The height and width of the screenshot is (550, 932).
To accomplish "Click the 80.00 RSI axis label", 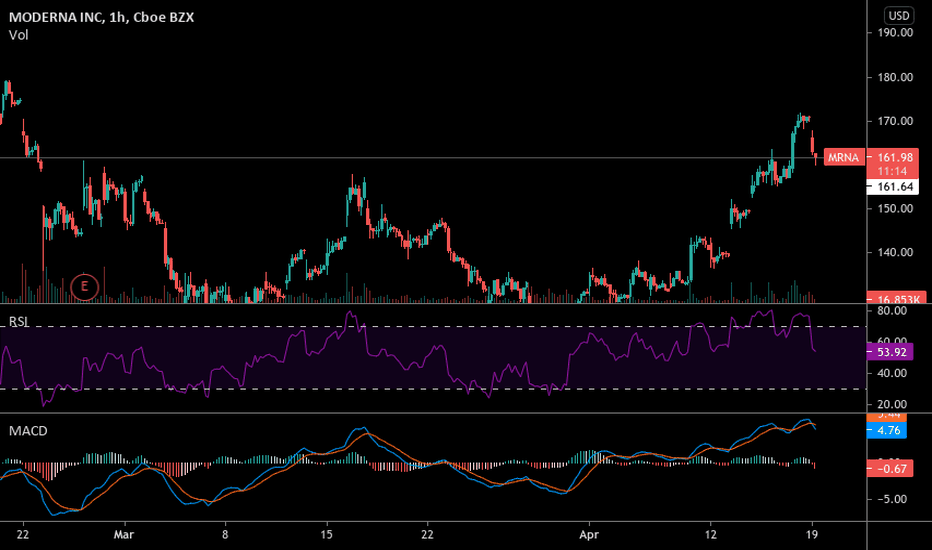I will 892,311.
